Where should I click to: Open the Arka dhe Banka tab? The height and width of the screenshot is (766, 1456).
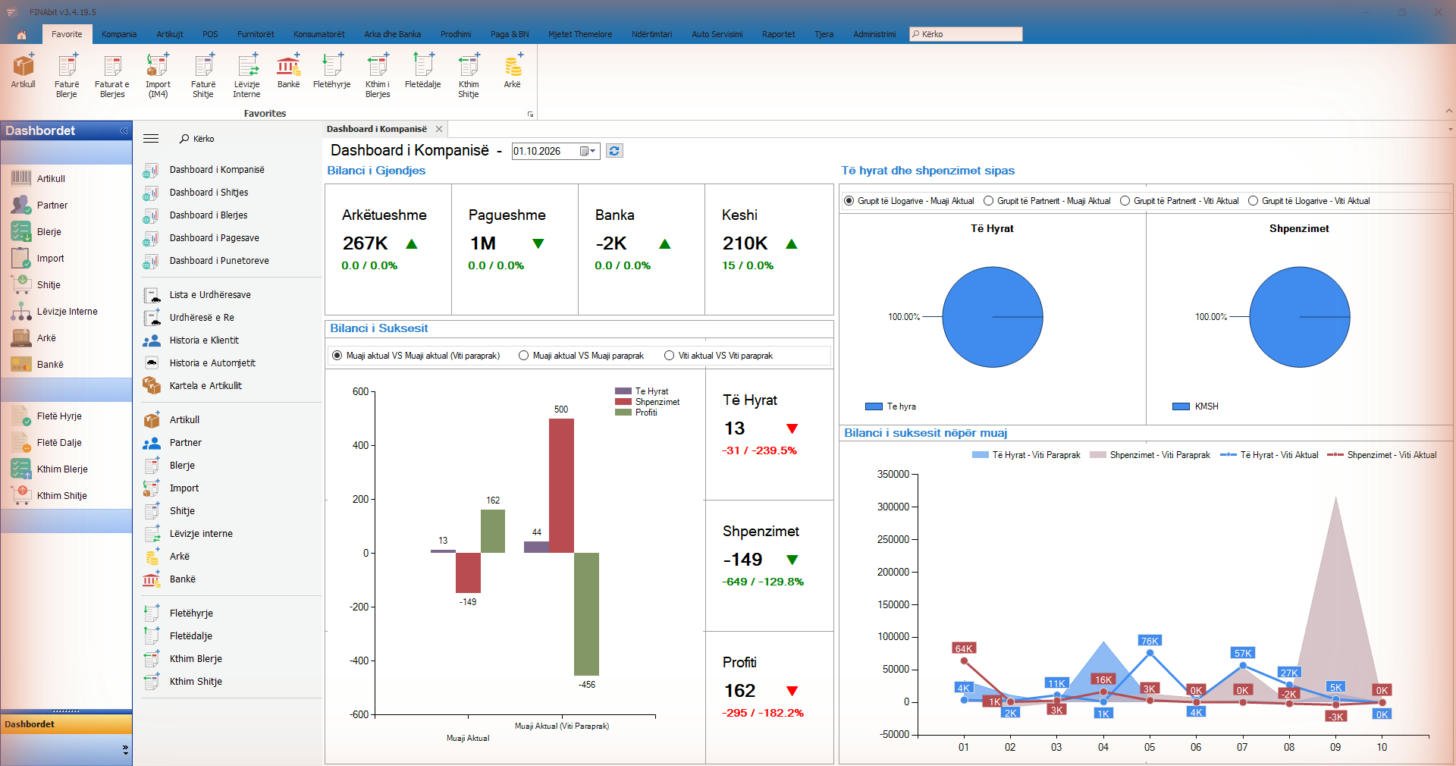[392, 34]
